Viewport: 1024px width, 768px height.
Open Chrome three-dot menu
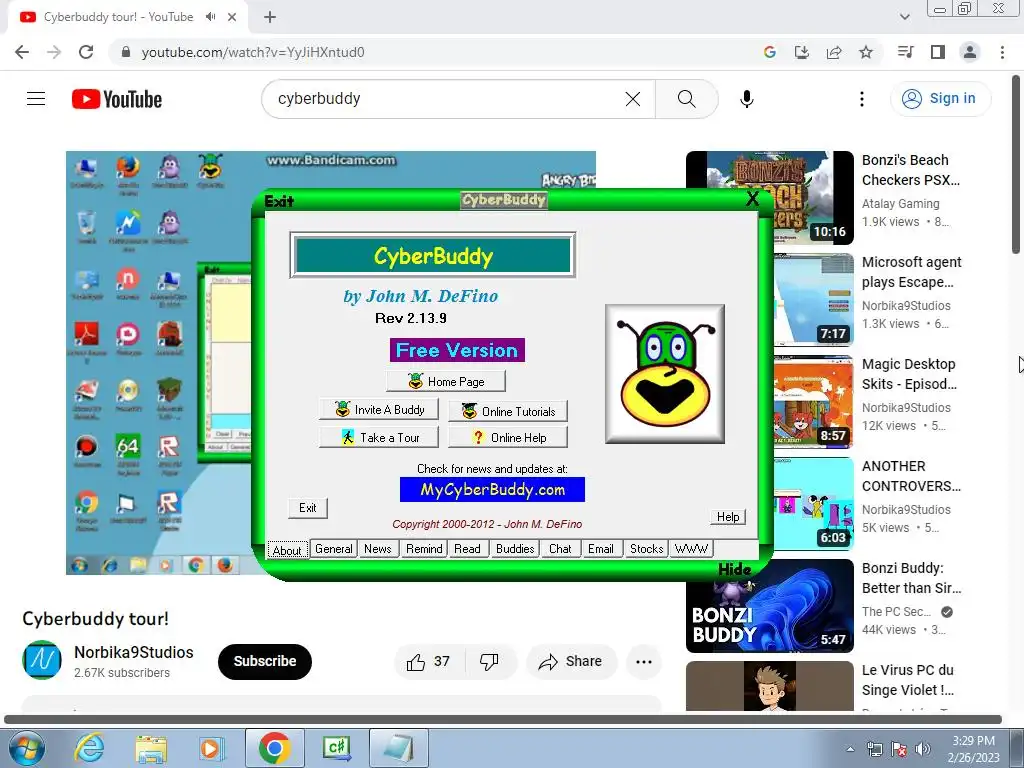(1002, 52)
